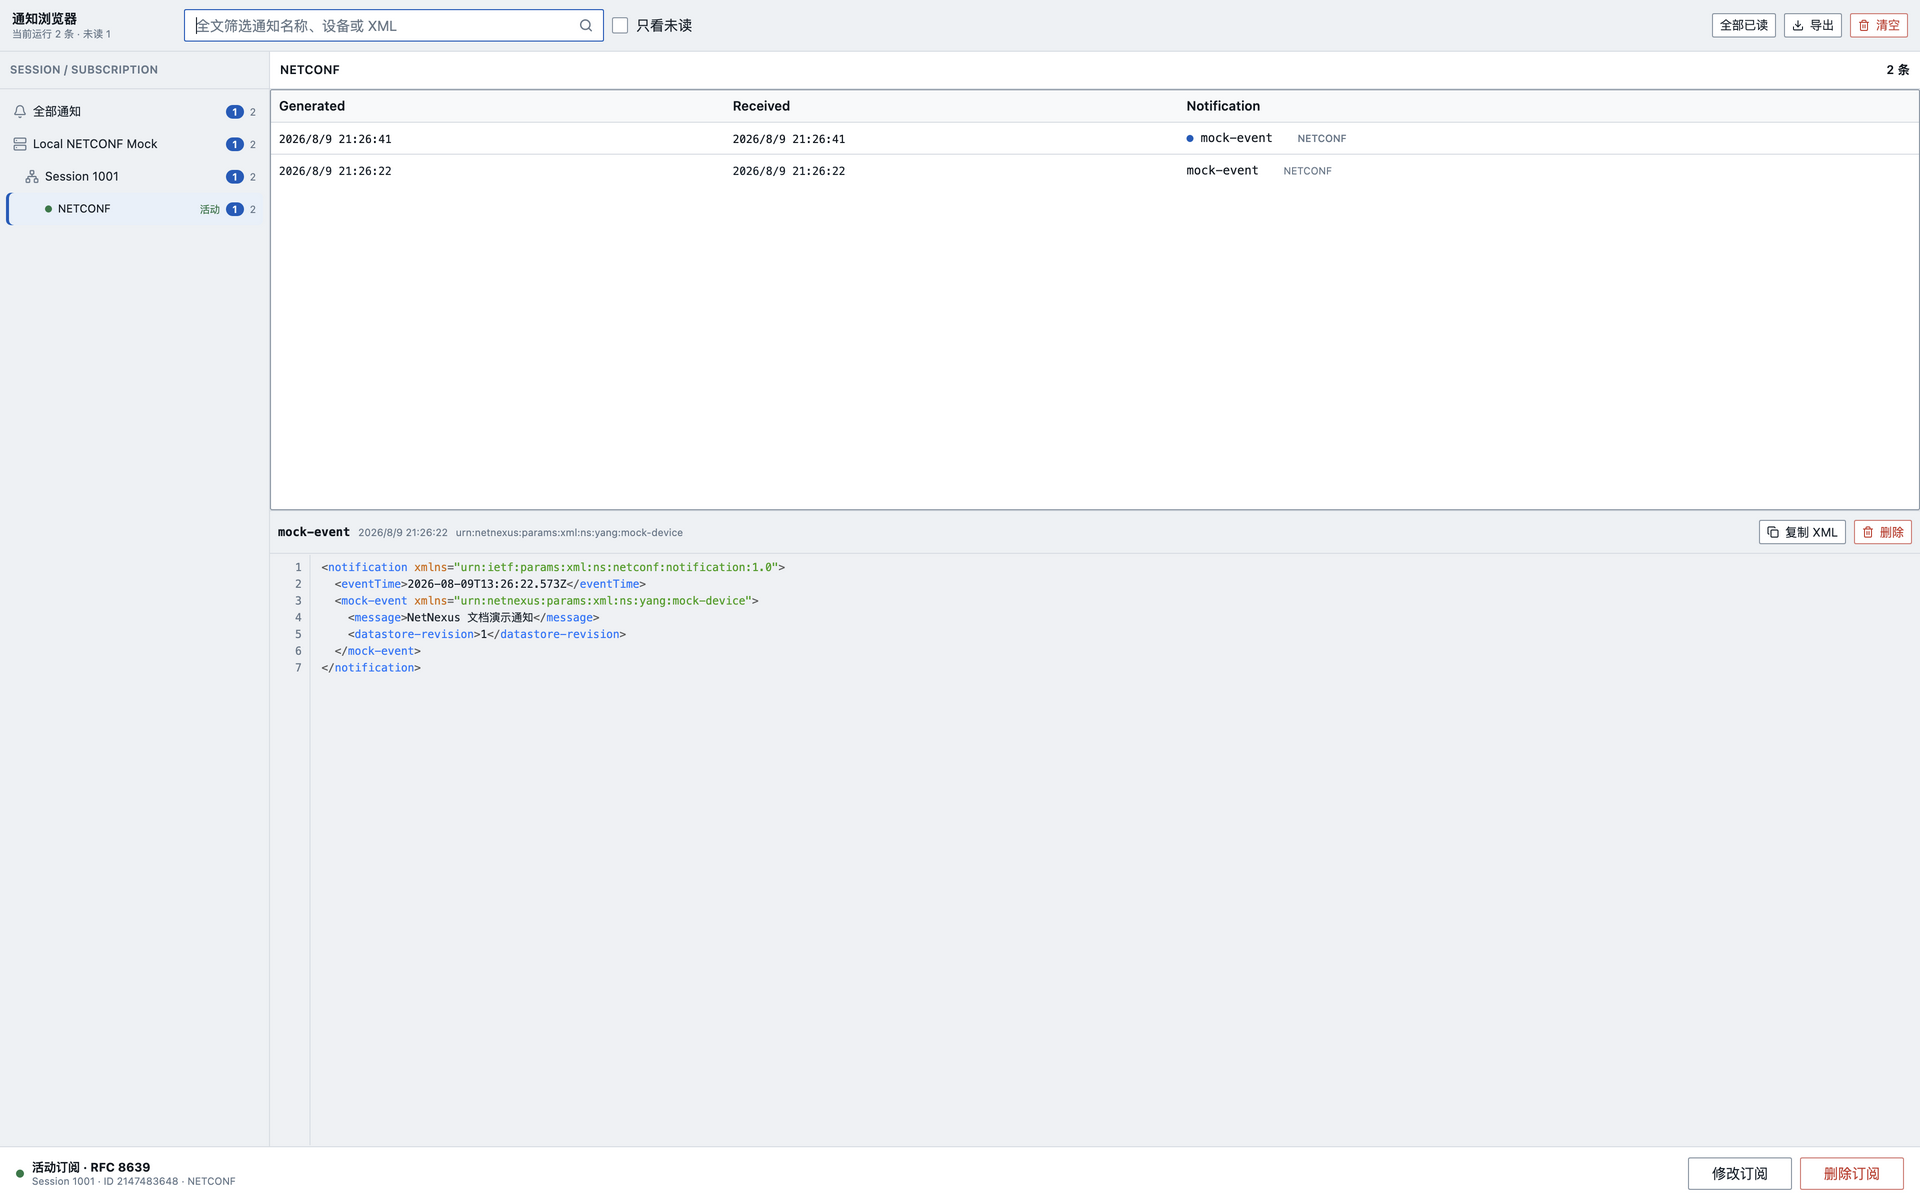The width and height of the screenshot is (1920, 1200).
Task: Select 全部通知 in the sidebar
Action: (135, 112)
